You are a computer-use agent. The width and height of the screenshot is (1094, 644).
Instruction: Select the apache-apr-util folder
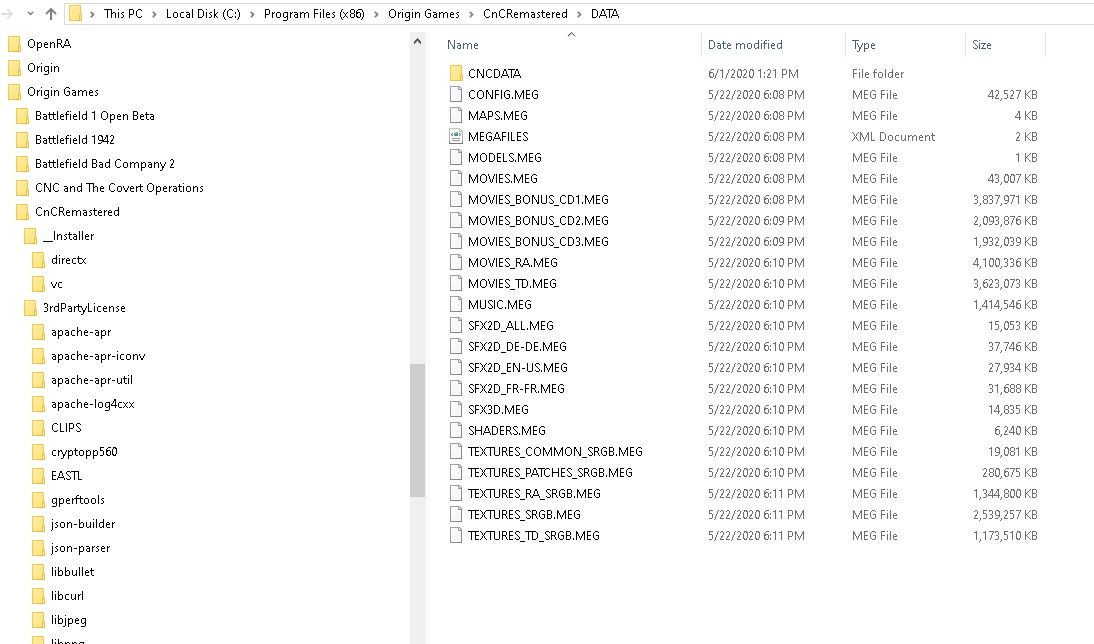91,380
